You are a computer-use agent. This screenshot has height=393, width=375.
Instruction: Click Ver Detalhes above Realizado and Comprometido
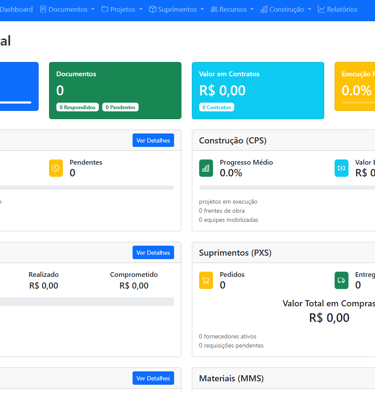point(153,253)
